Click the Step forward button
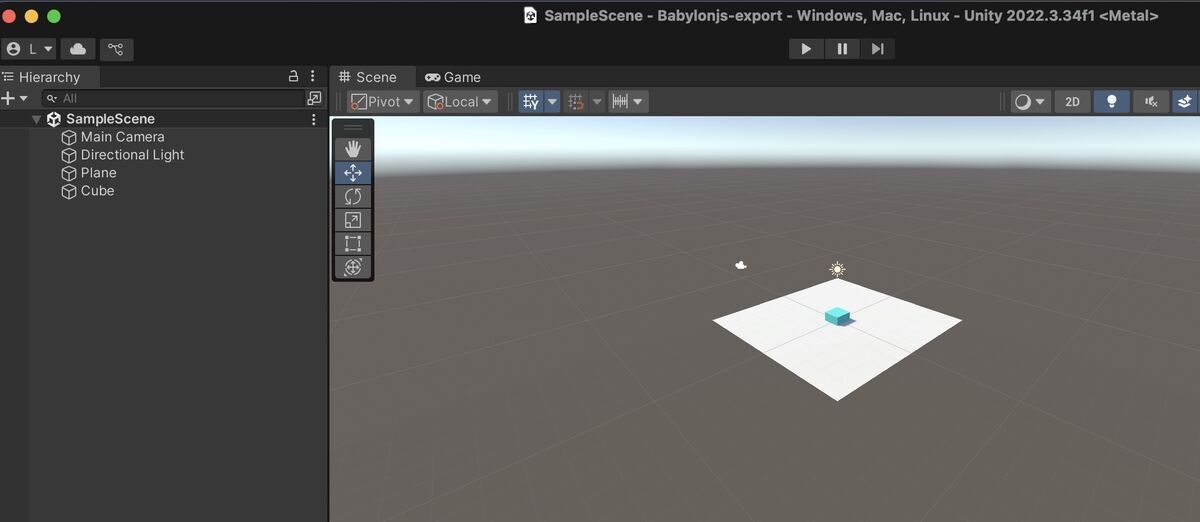Image resolution: width=1200 pixels, height=522 pixels. tap(877, 48)
